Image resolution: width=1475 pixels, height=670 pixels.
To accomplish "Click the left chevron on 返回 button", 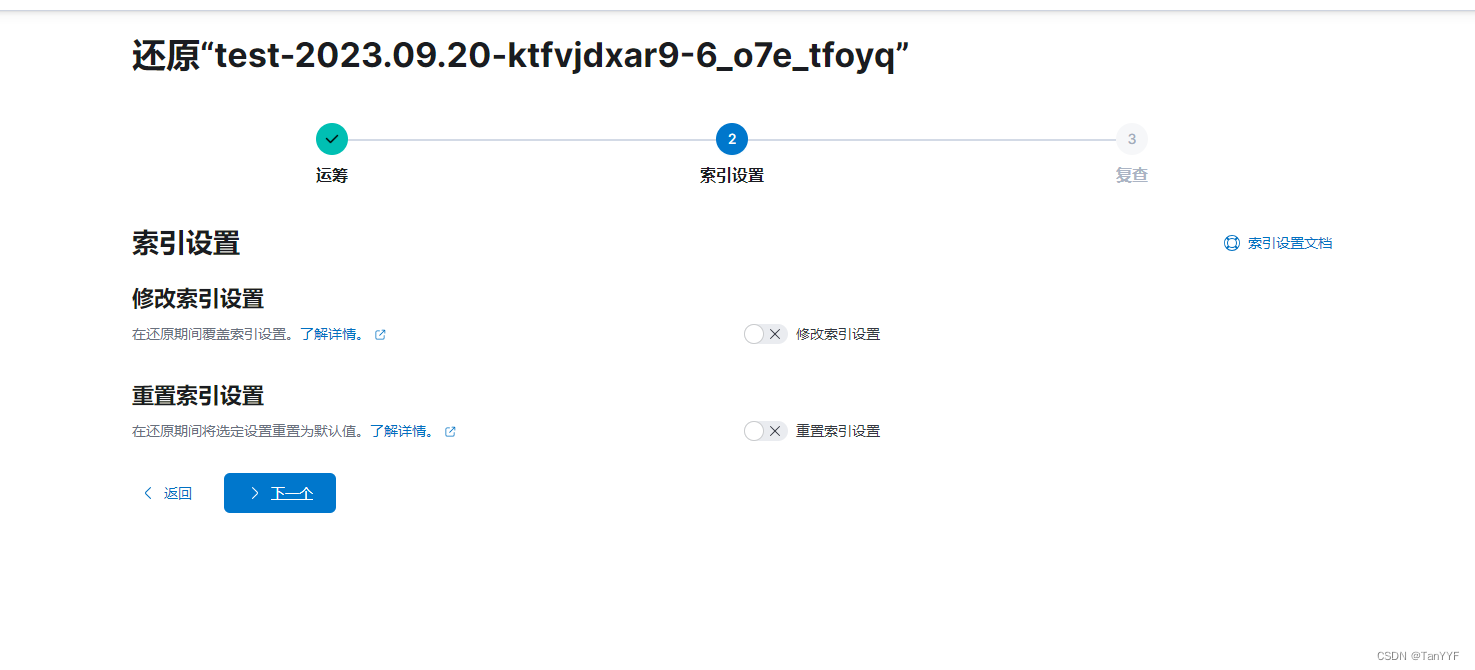I will click(147, 493).
